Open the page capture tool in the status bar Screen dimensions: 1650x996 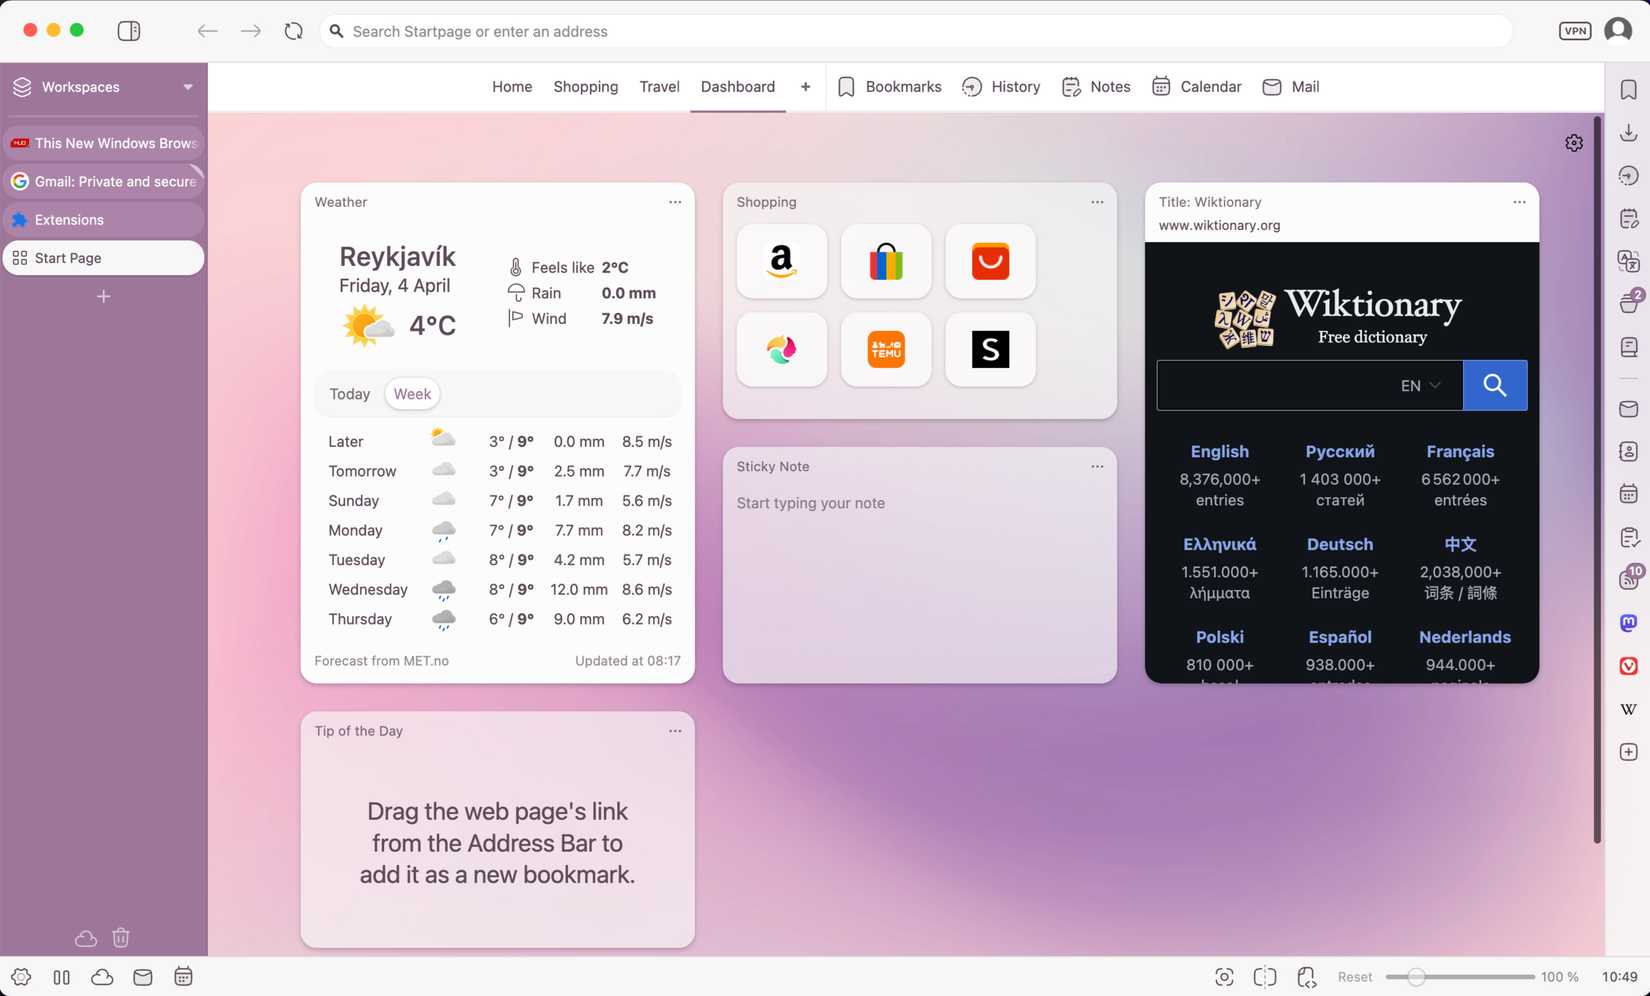[1224, 977]
